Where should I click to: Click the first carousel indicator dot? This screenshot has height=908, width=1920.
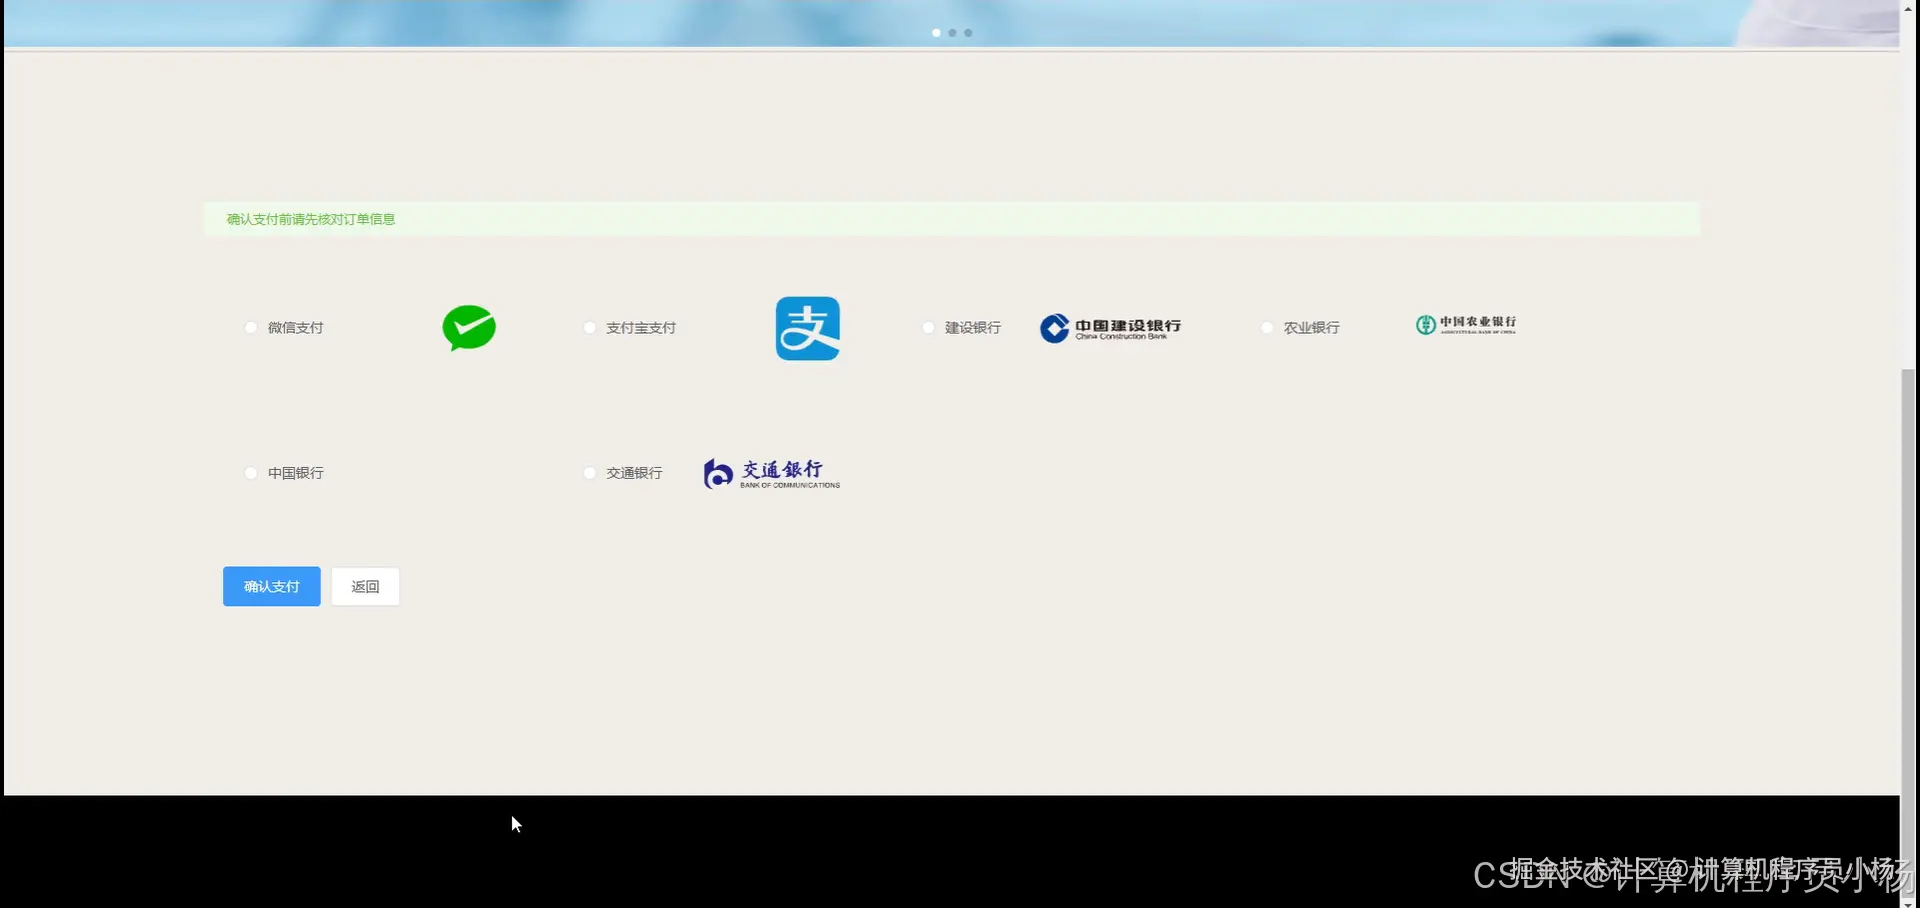pos(936,33)
